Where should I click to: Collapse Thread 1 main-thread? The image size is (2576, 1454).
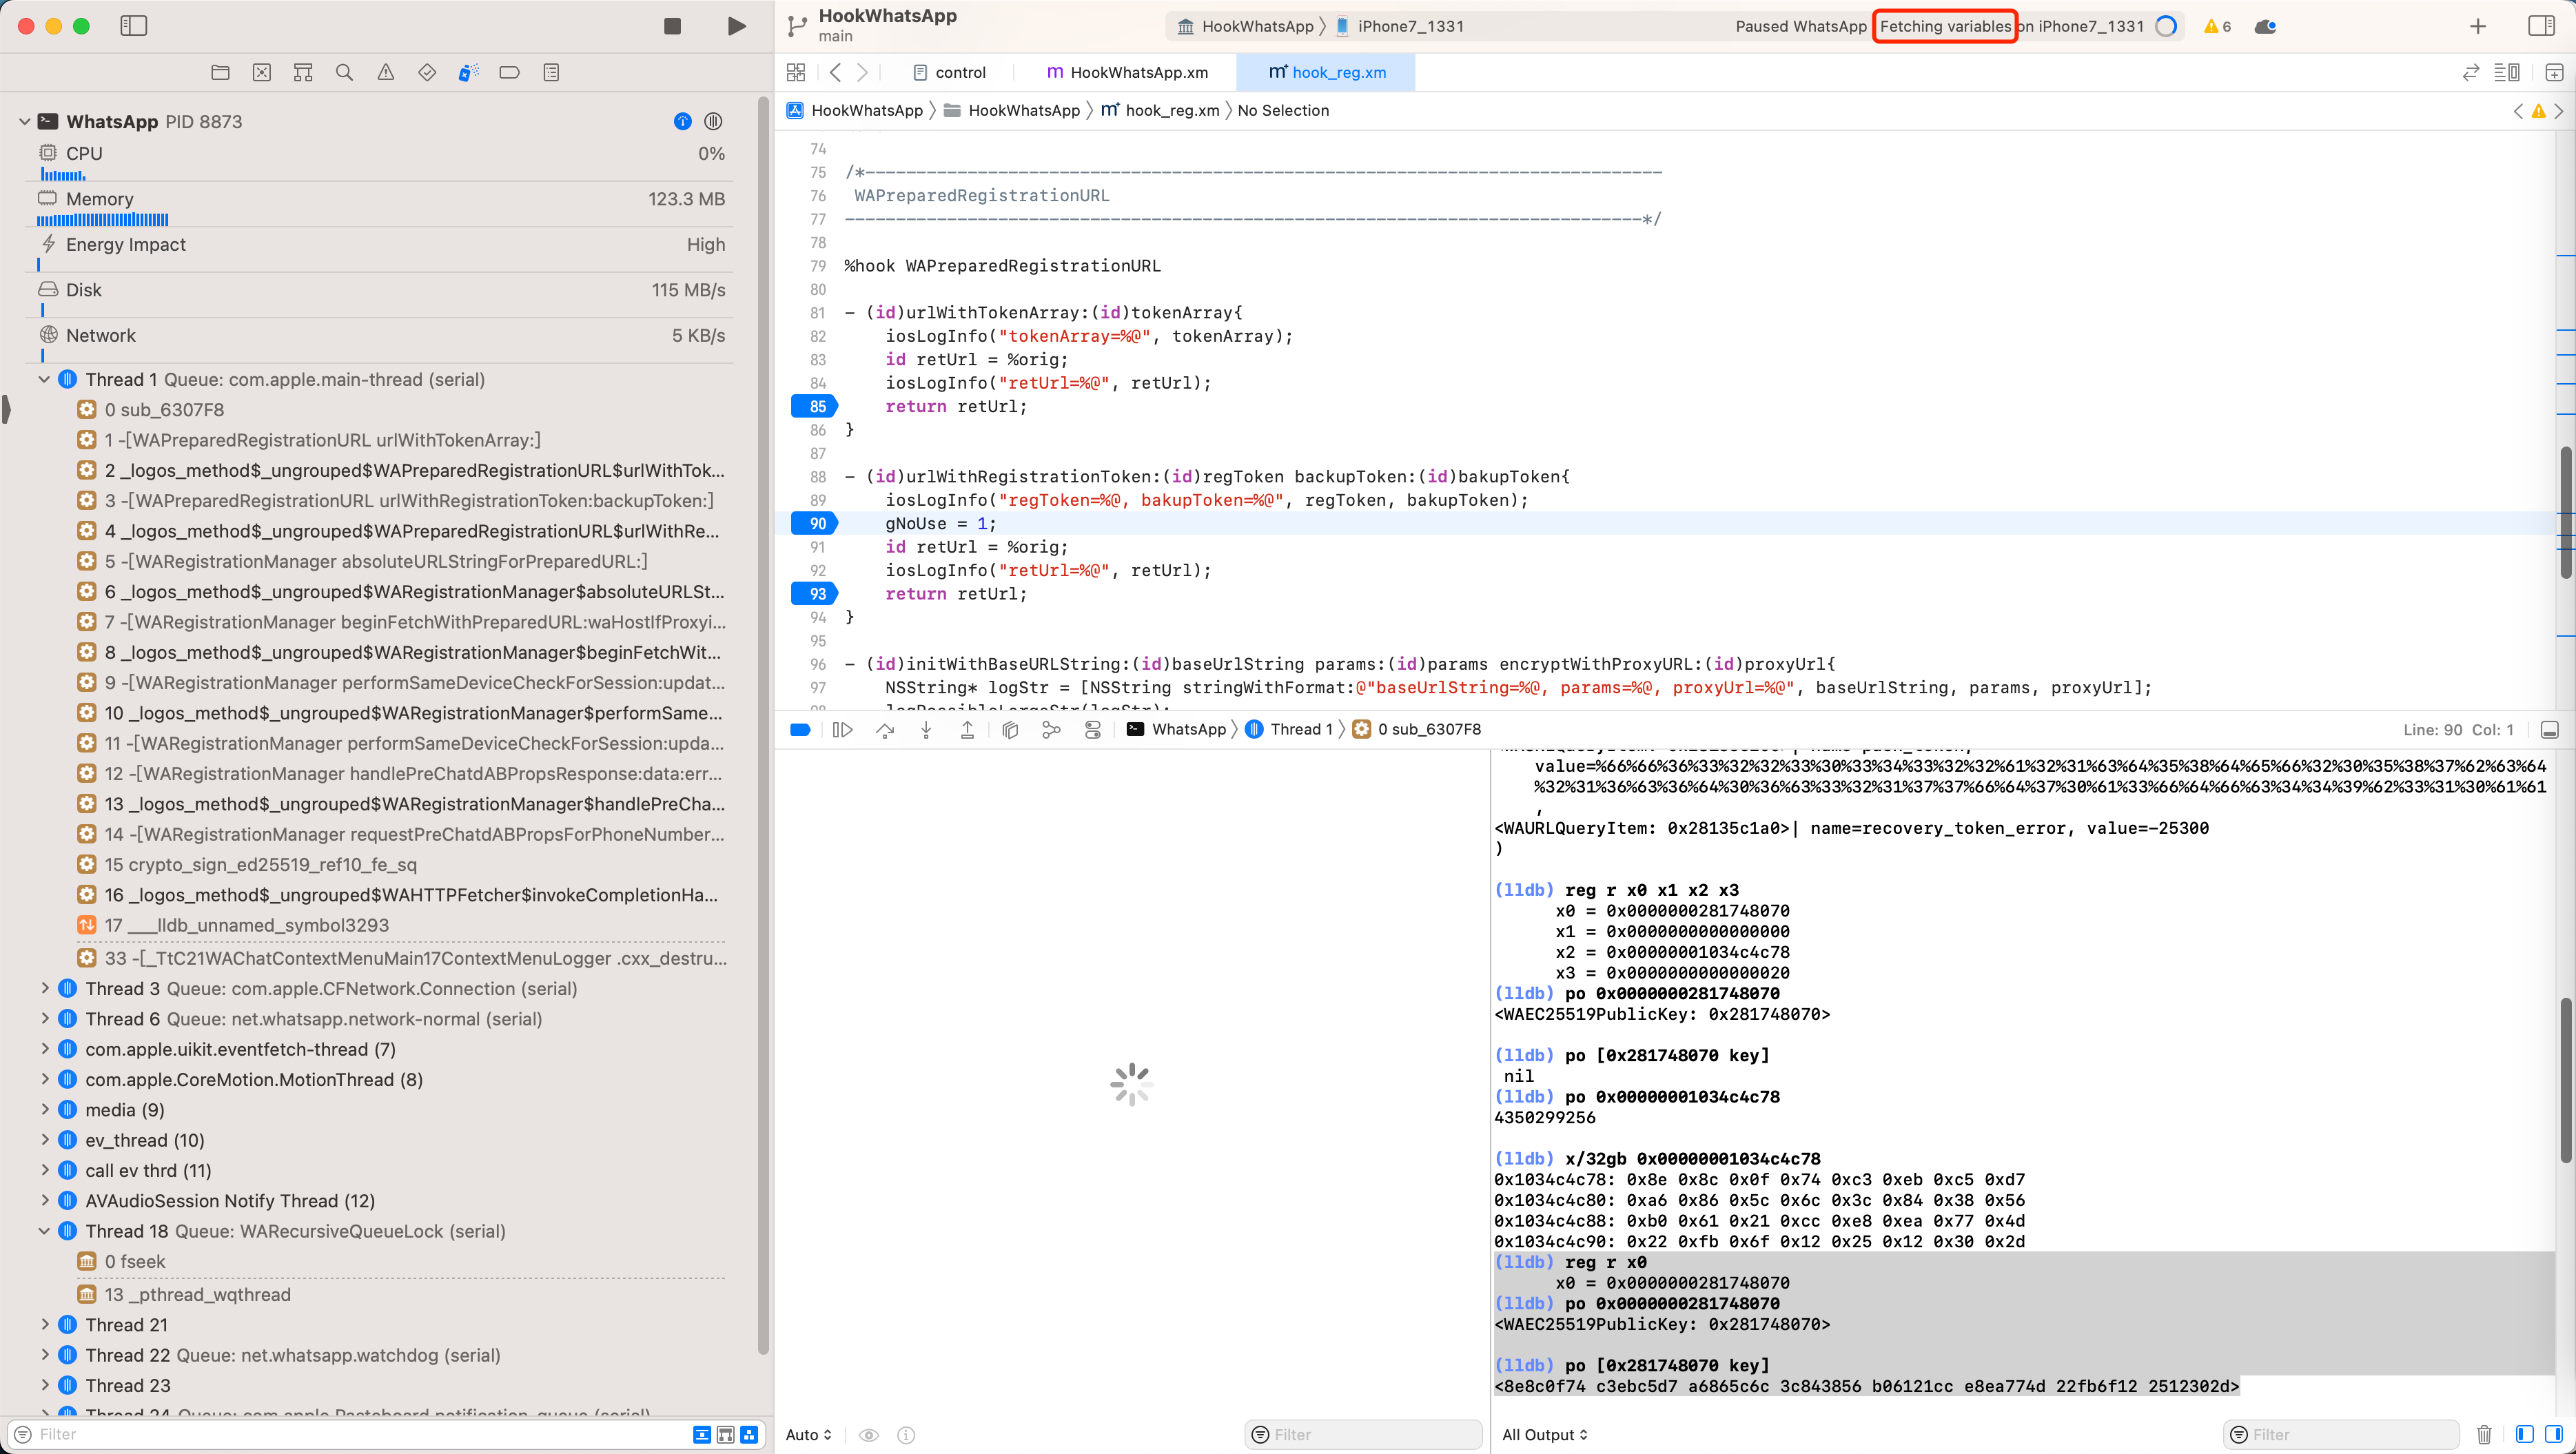coord(44,380)
